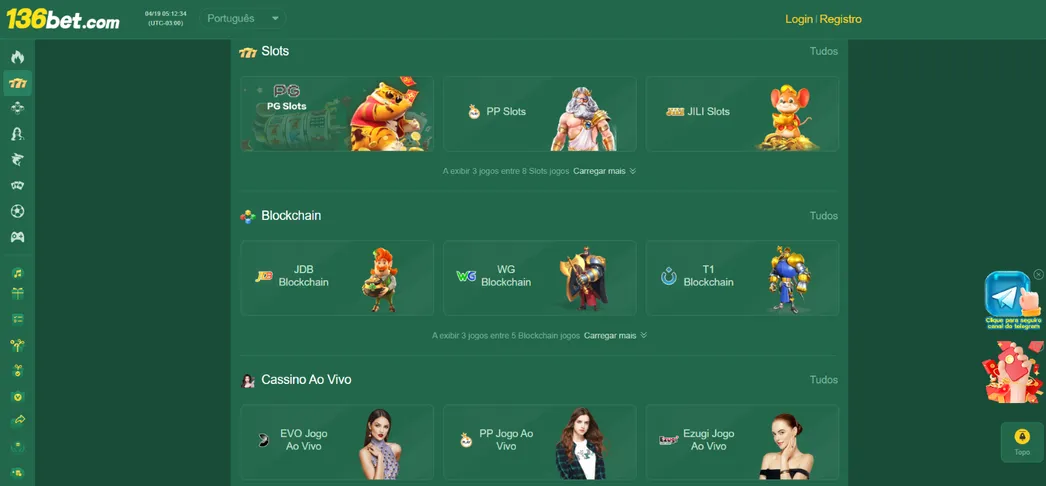Click the Login link
The image size is (1046, 486).
click(799, 19)
